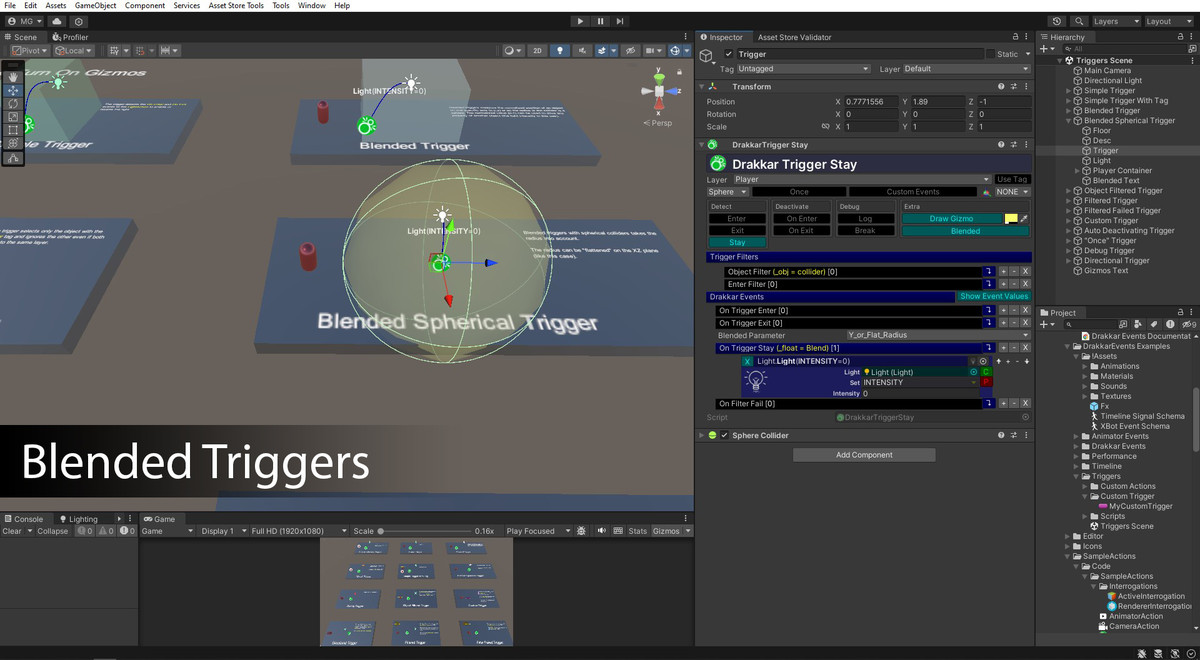Open the draw mode shading dropdown
The height and width of the screenshot is (660, 1200).
[512, 50]
